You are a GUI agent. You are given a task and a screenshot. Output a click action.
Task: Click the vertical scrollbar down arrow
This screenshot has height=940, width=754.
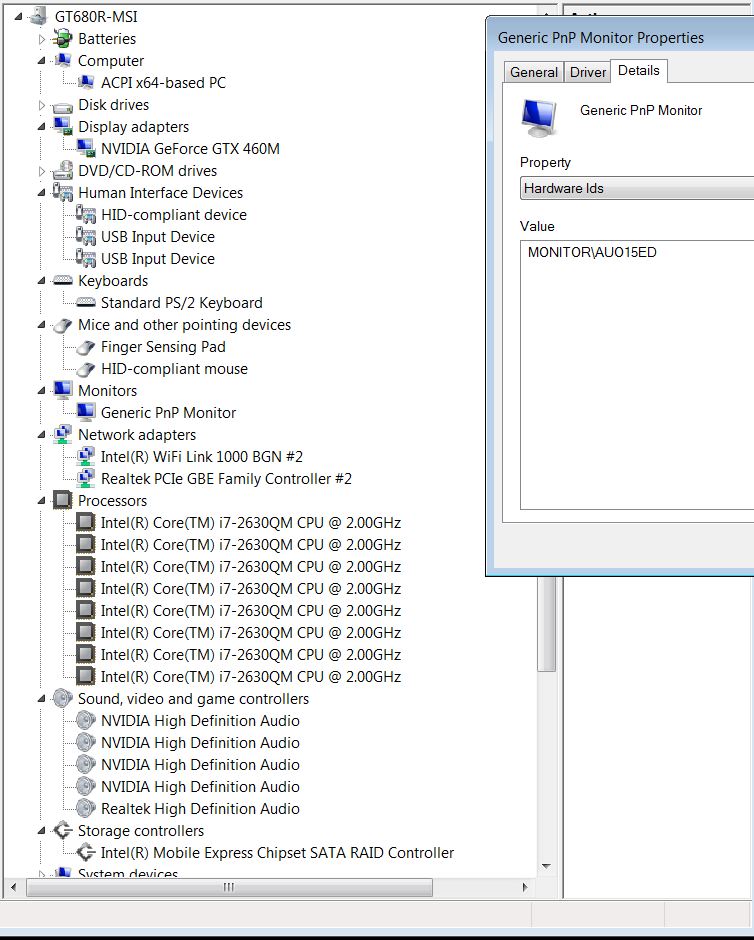coord(546,866)
